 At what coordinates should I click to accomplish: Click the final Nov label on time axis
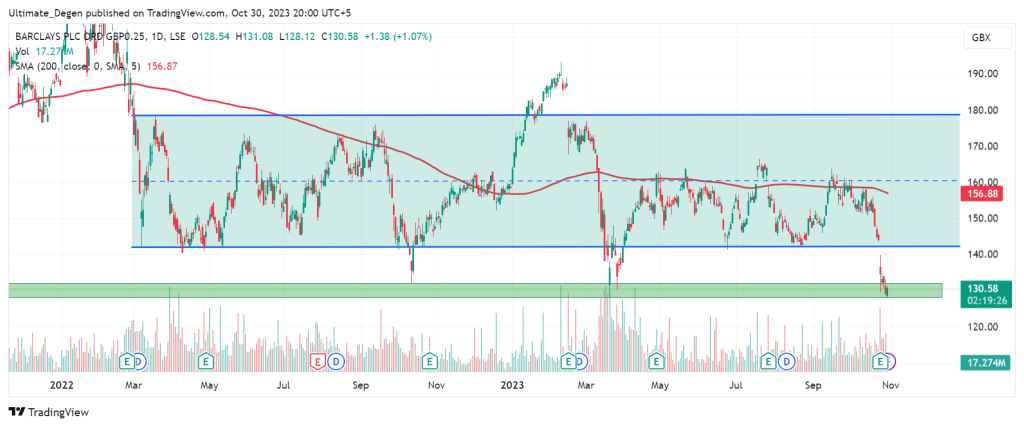click(891, 385)
